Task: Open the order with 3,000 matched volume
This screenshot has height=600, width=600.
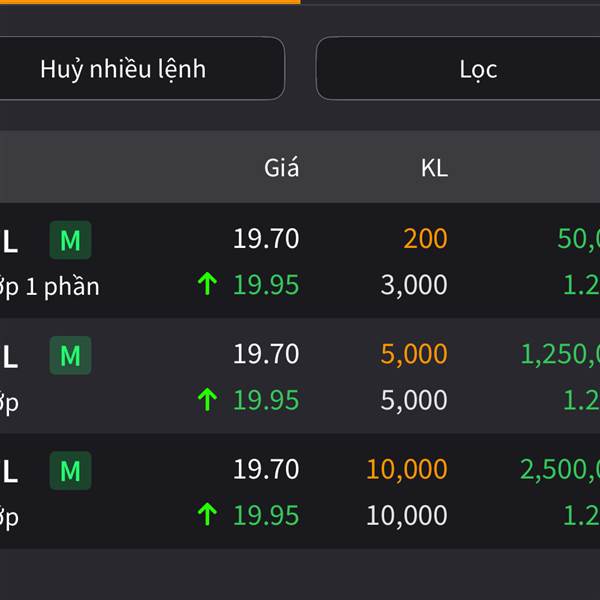Action: pos(300,261)
